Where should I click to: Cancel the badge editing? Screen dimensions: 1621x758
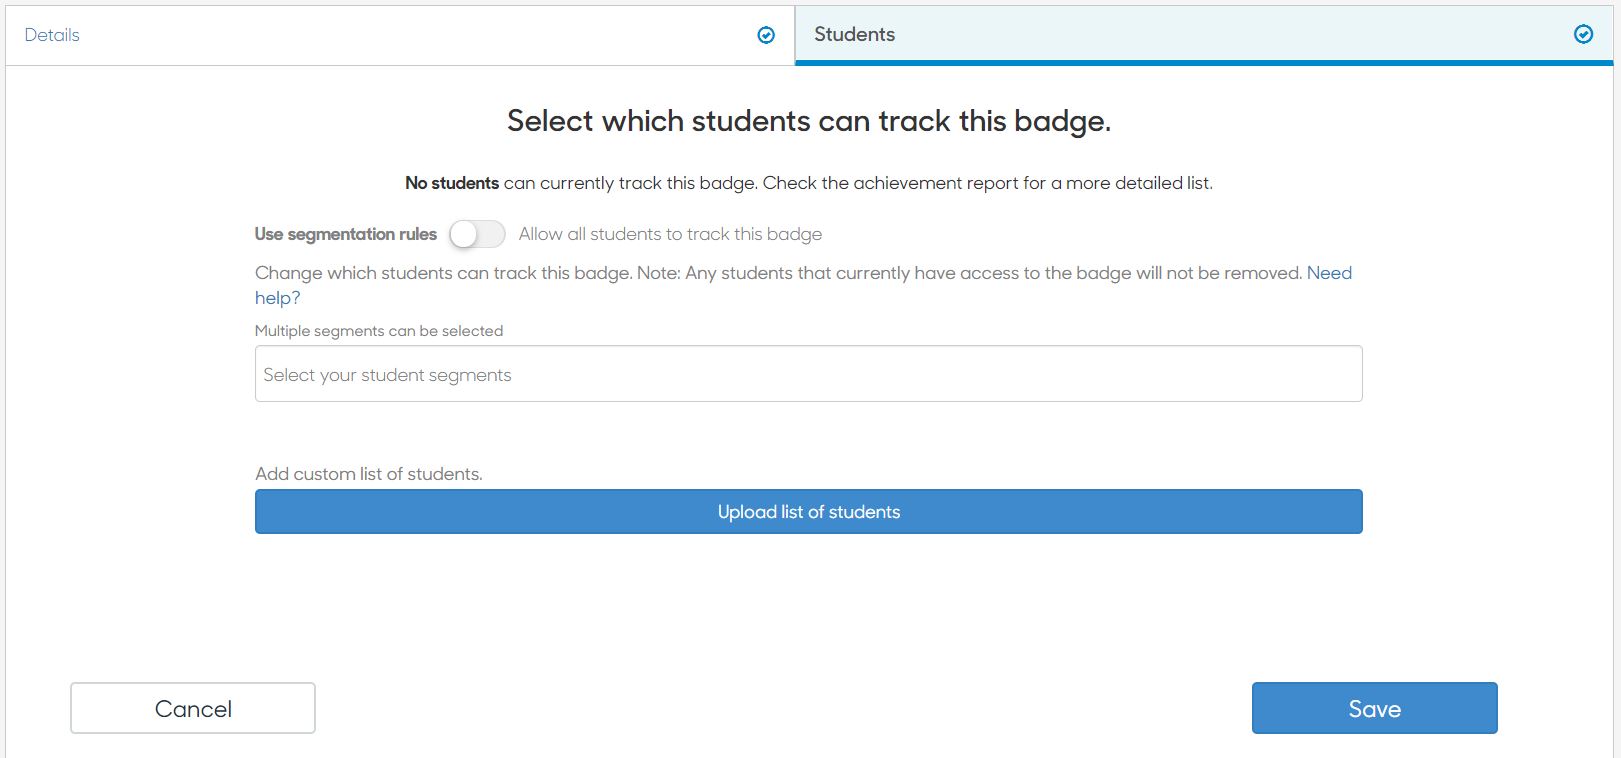coord(193,708)
